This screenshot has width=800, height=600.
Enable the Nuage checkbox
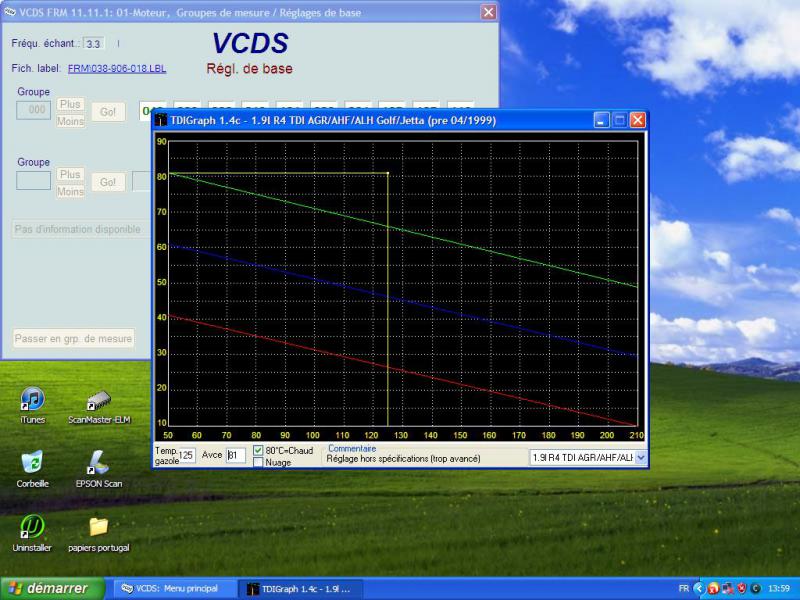258,462
